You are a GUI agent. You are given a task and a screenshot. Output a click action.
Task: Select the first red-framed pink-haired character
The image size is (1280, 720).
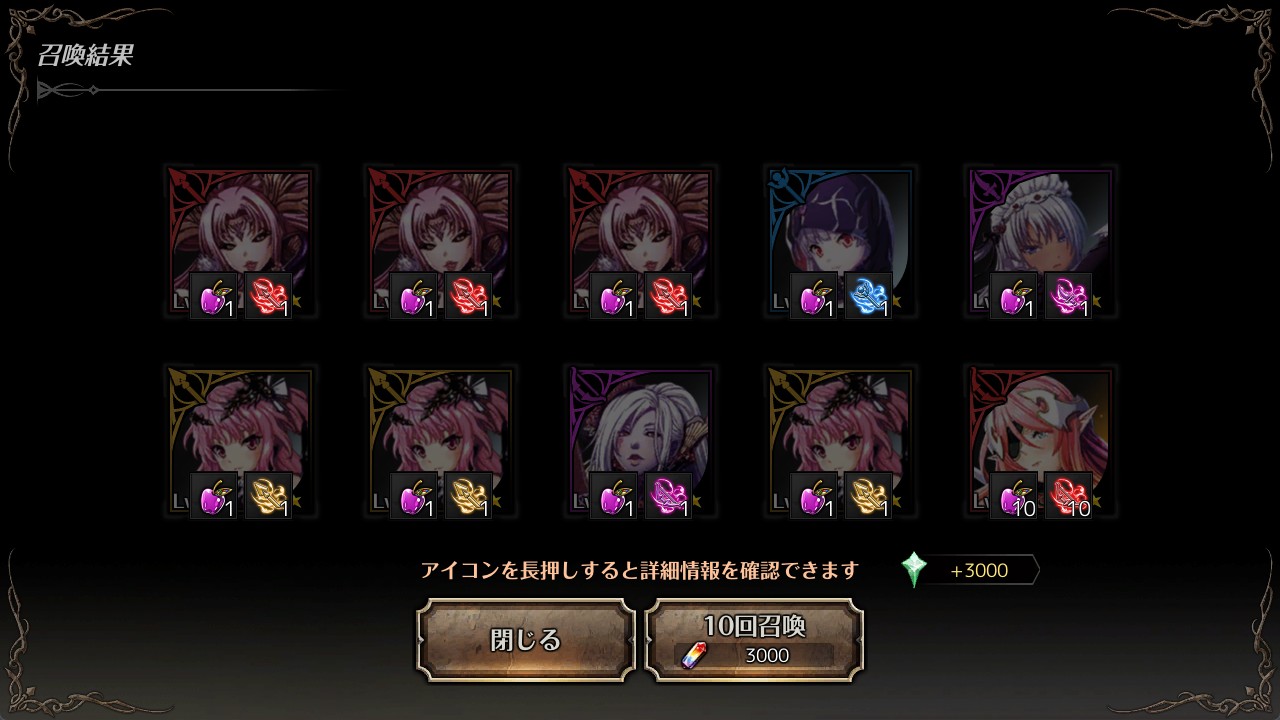tap(240, 242)
